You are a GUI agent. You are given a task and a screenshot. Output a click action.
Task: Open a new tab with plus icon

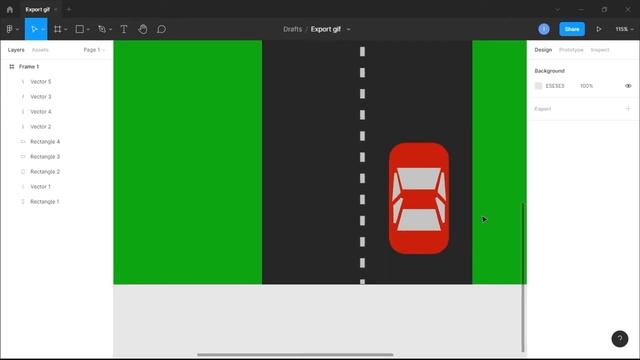click(69, 9)
